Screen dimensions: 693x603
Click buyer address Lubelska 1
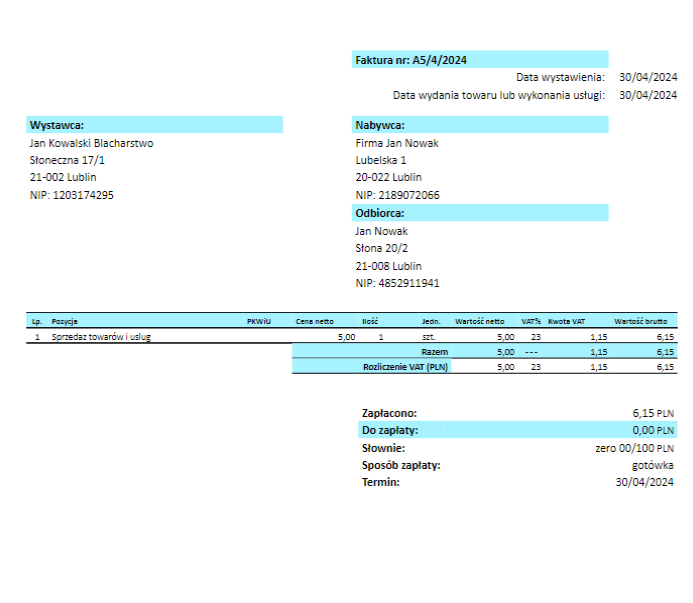point(381,160)
